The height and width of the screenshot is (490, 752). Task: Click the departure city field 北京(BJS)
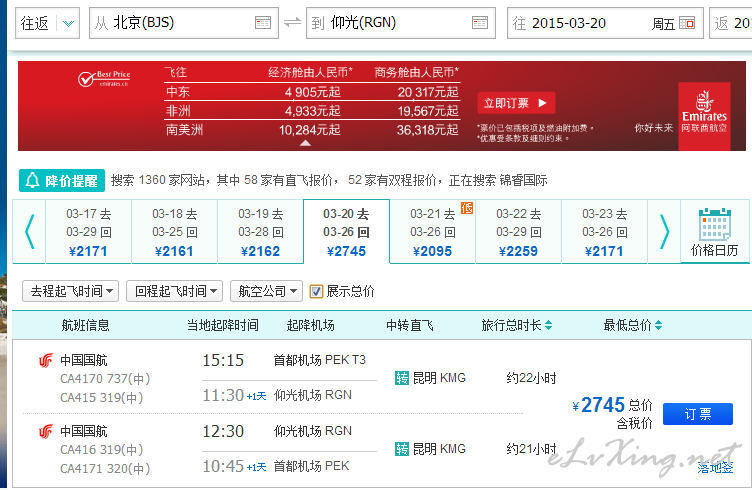(184, 23)
